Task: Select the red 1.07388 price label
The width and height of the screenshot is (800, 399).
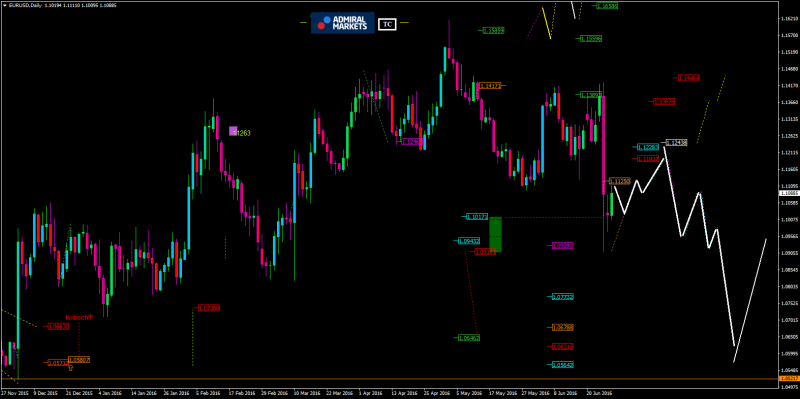Action: coord(209,308)
